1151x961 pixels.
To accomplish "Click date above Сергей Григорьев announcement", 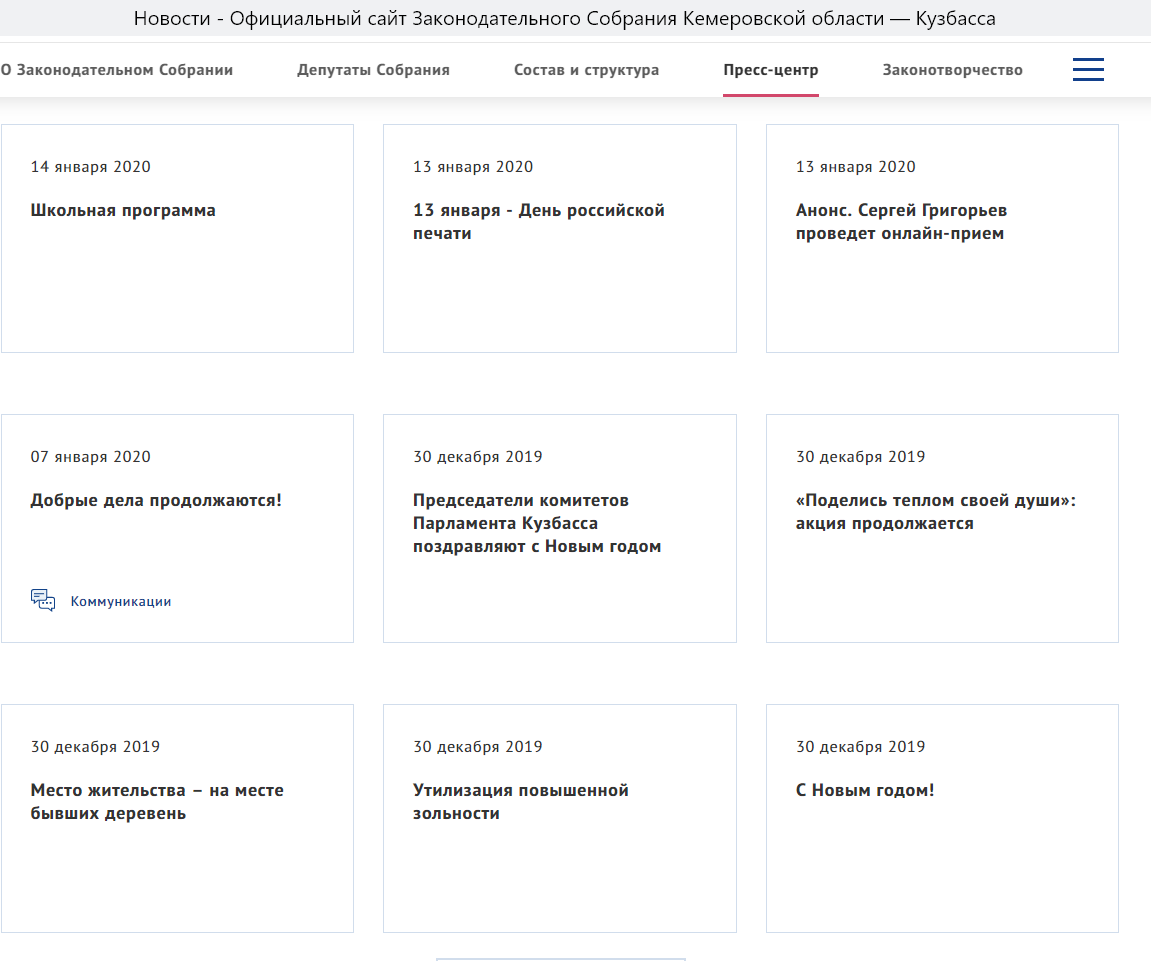I will pos(856,167).
